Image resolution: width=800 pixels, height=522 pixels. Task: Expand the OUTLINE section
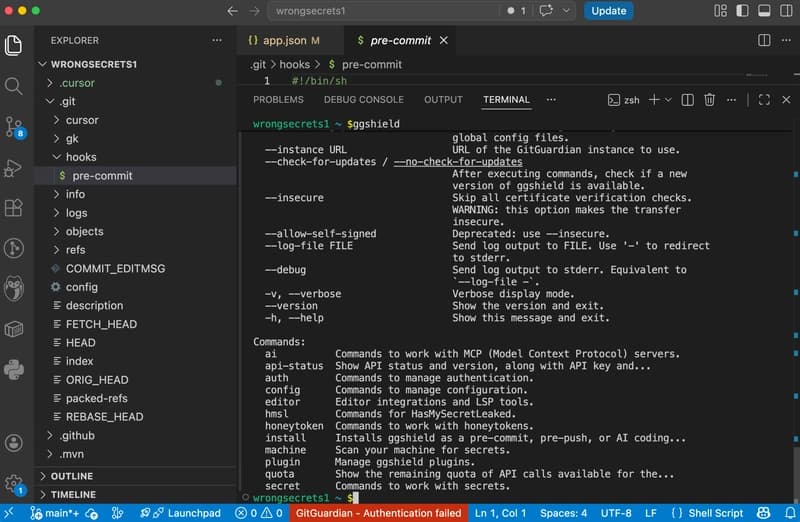tap(136, 476)
